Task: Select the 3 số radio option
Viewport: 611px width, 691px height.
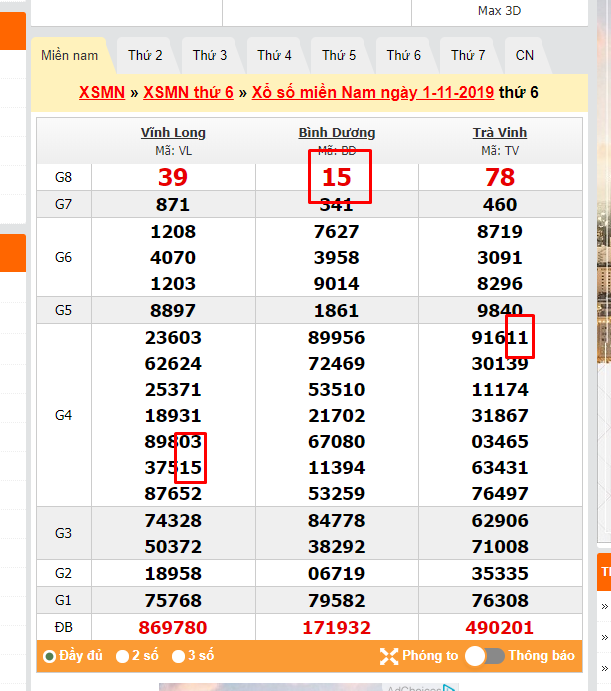Action: tap(179, 656)
